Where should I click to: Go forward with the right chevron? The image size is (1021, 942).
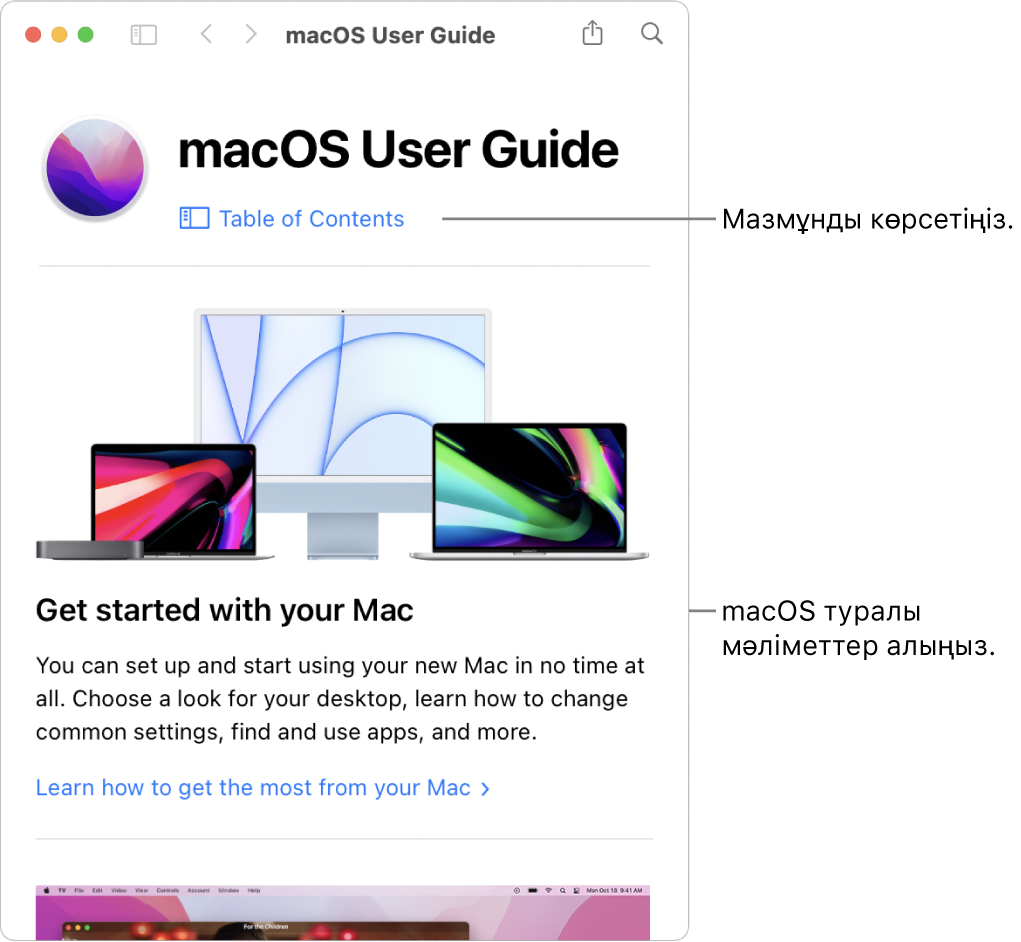251,34
